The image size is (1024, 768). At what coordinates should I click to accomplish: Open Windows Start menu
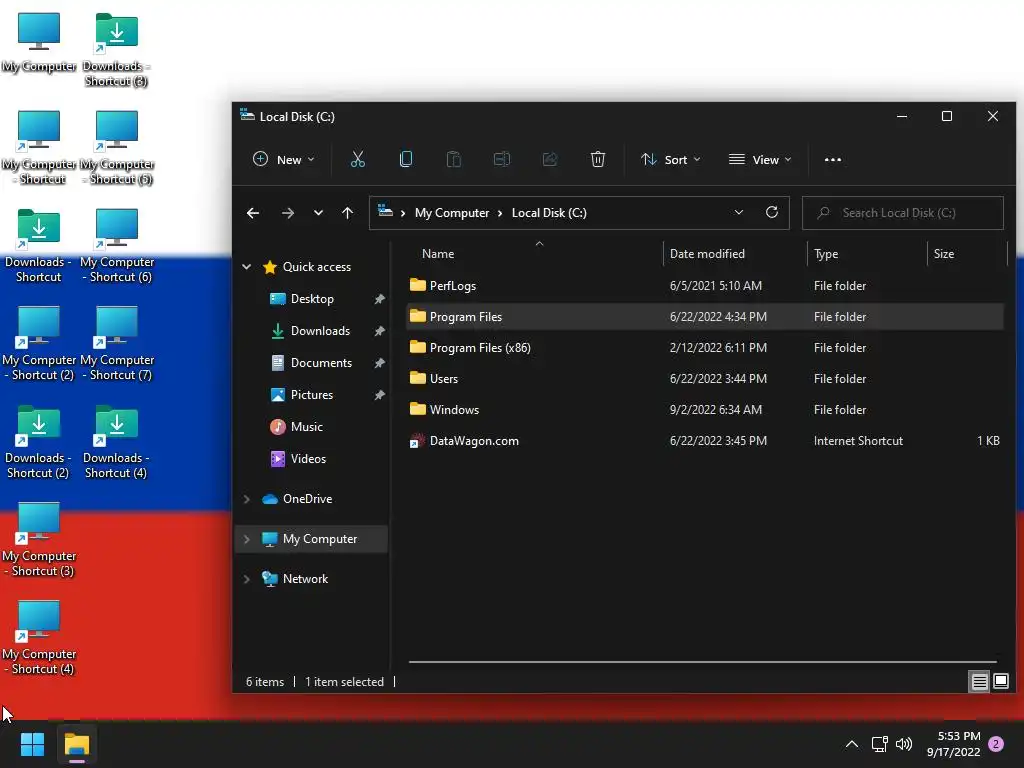(32, 744)
